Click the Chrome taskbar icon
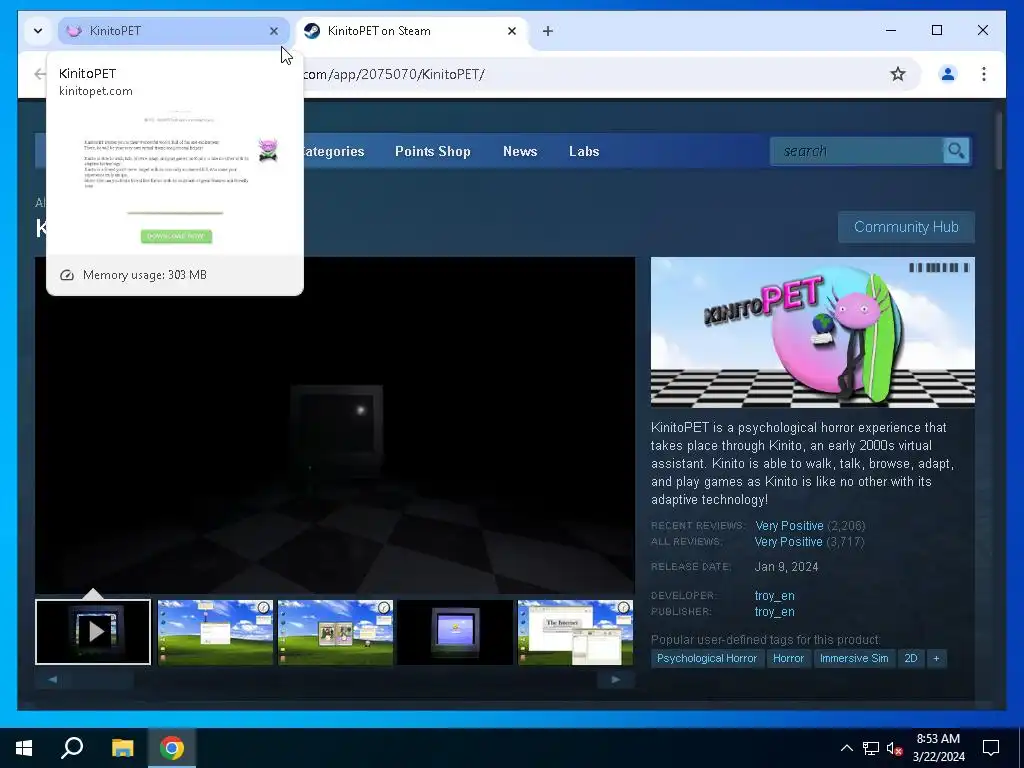1024x768 pixels. point(172,748)
